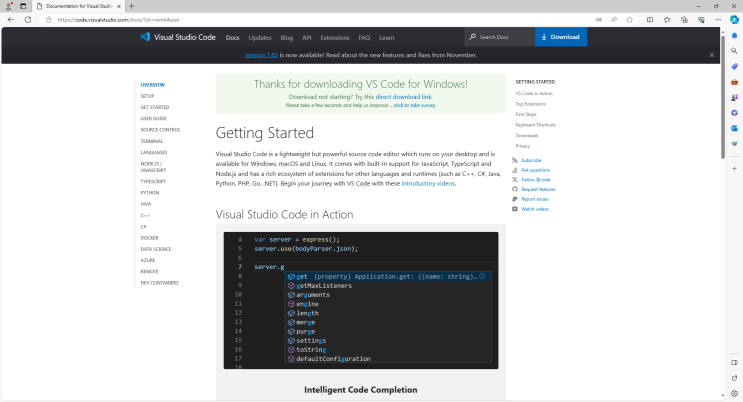The image size is (743, 402).
Task: Click the code completion demo screenshot
Action: (x=361, y=301)
